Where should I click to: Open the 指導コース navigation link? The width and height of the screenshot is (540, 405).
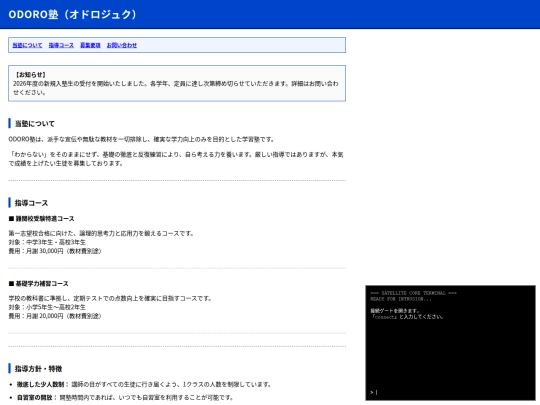pyautogui.click(x=61, y=45)
